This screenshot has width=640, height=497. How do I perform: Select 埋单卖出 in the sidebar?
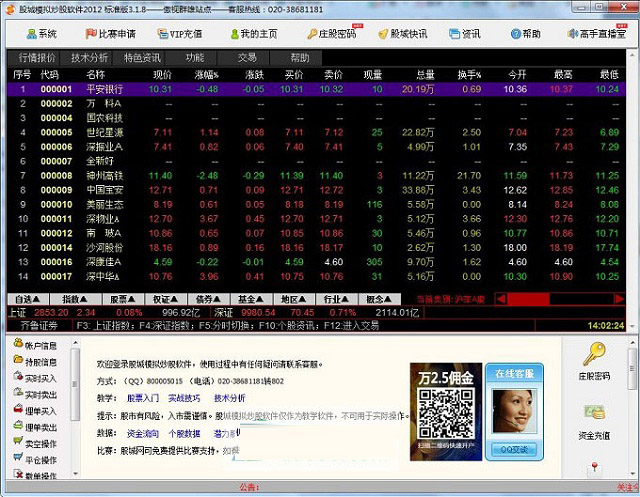35,427
